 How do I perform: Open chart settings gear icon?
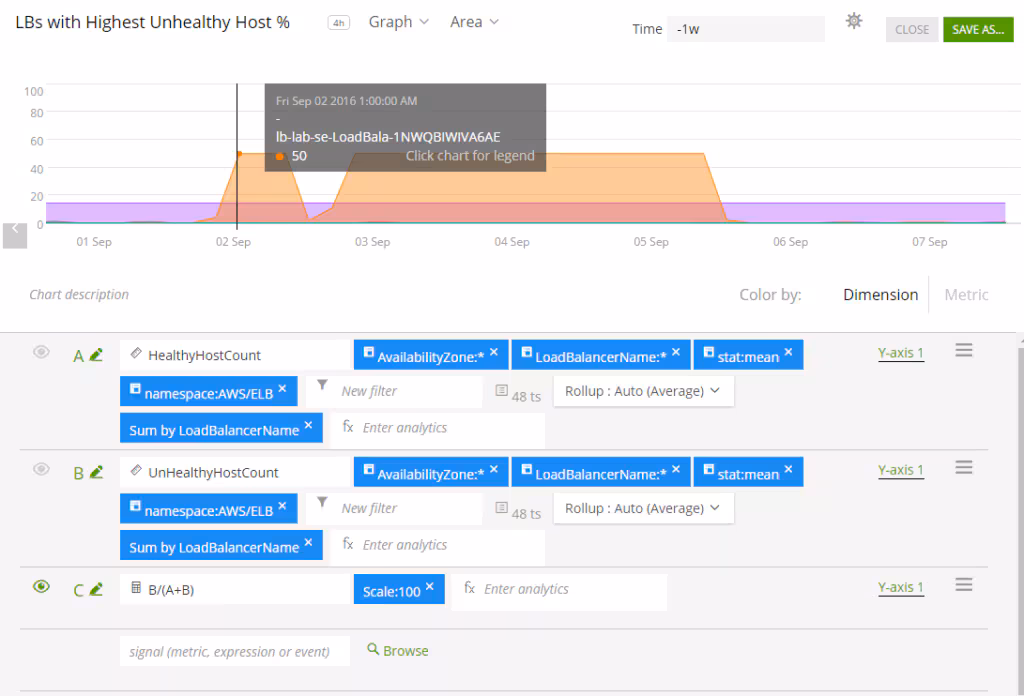click(x=853, y=21)
